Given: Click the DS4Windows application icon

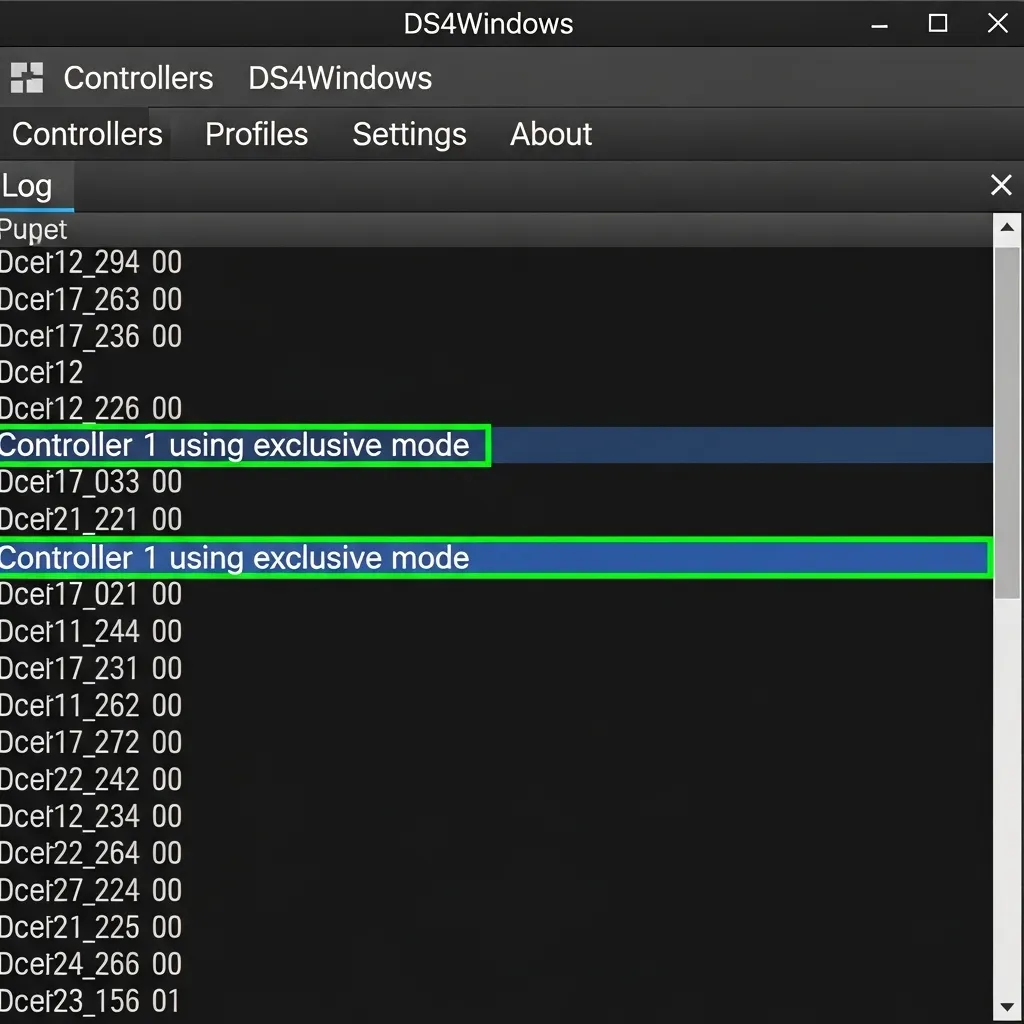Looking at the screenshot, I should [x=25, y=77].
